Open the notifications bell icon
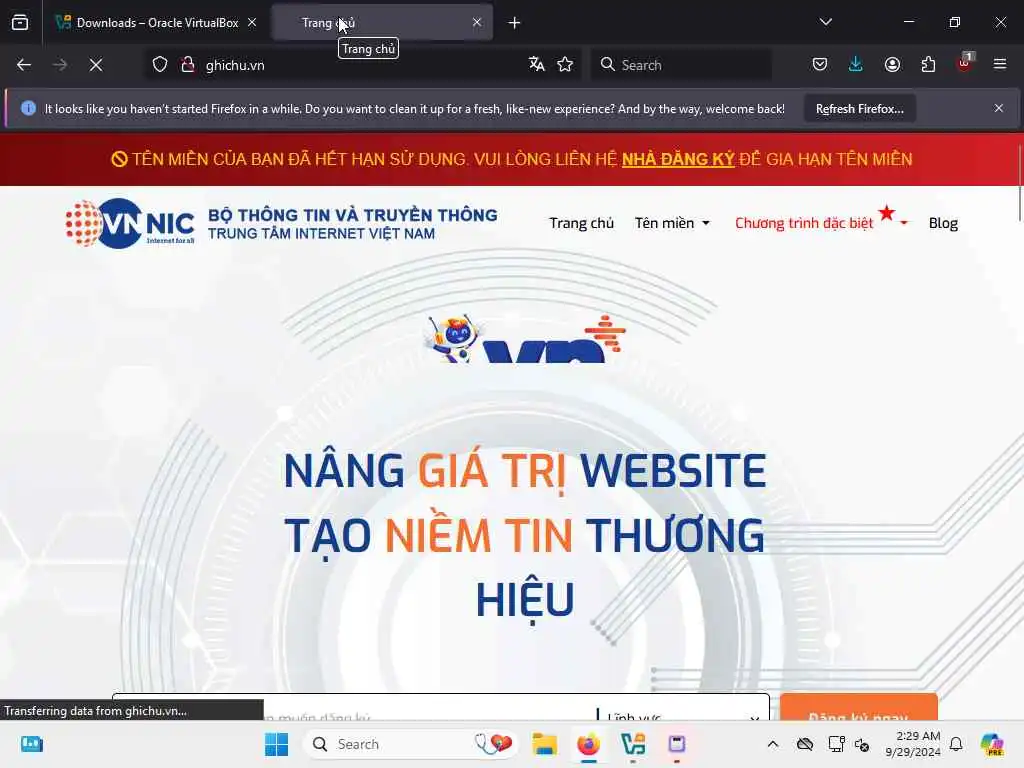This screenshot has width=1024, height=768. pos(956,744)
